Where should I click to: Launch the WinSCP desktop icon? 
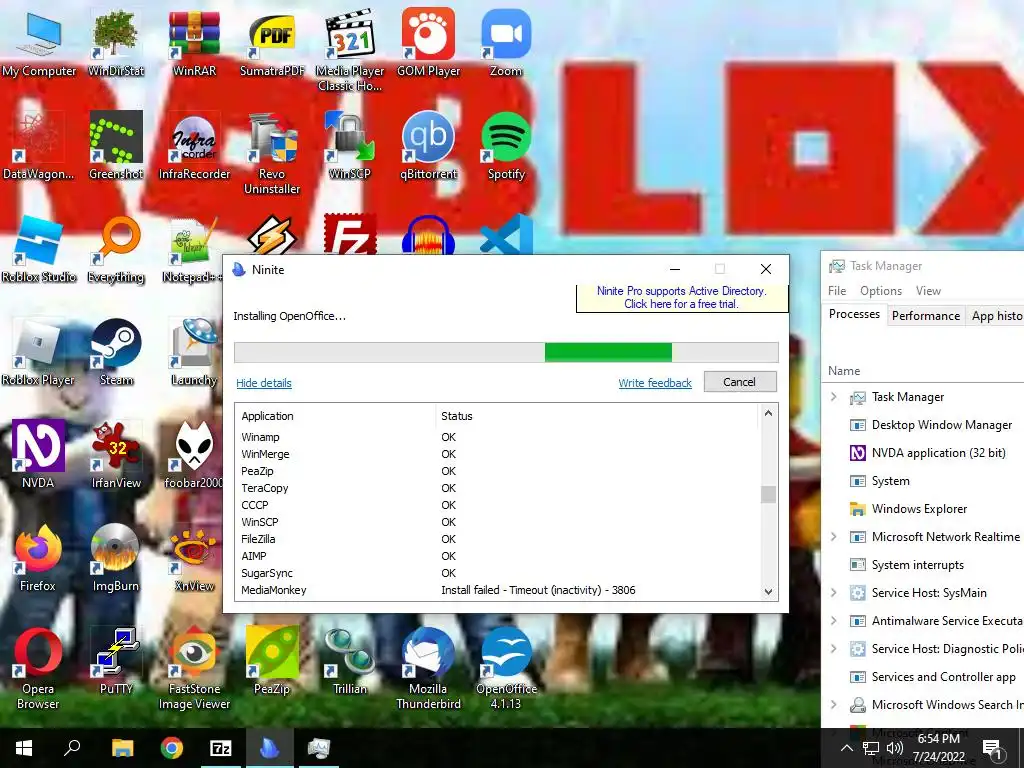[x=350, y=146]
